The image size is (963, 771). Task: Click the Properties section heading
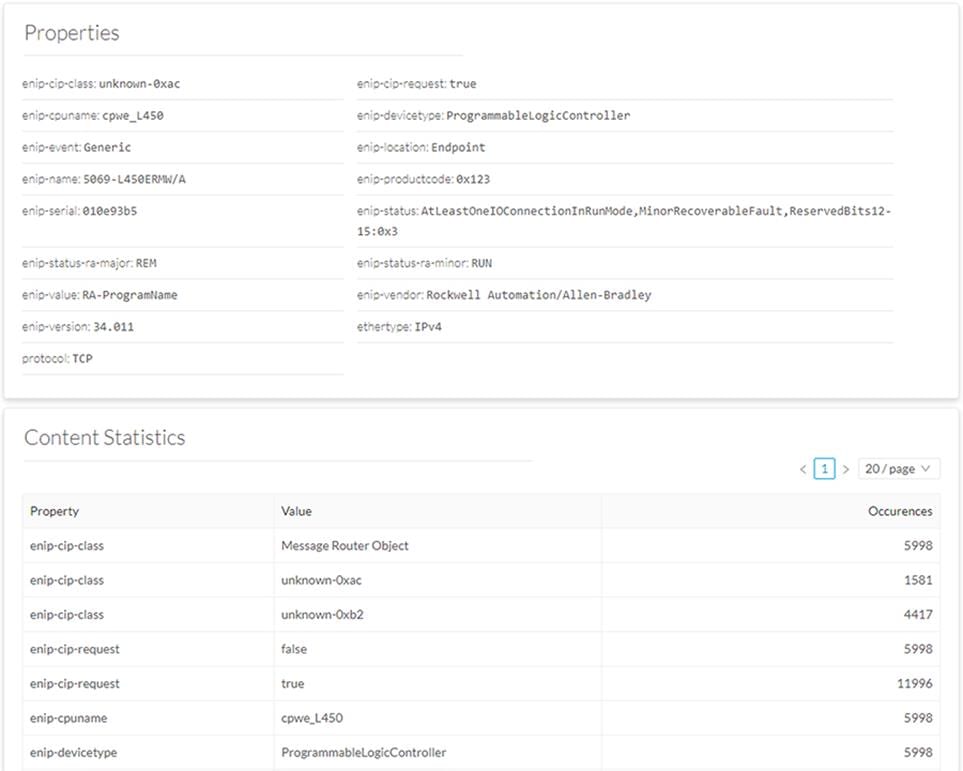pos(71,33)
